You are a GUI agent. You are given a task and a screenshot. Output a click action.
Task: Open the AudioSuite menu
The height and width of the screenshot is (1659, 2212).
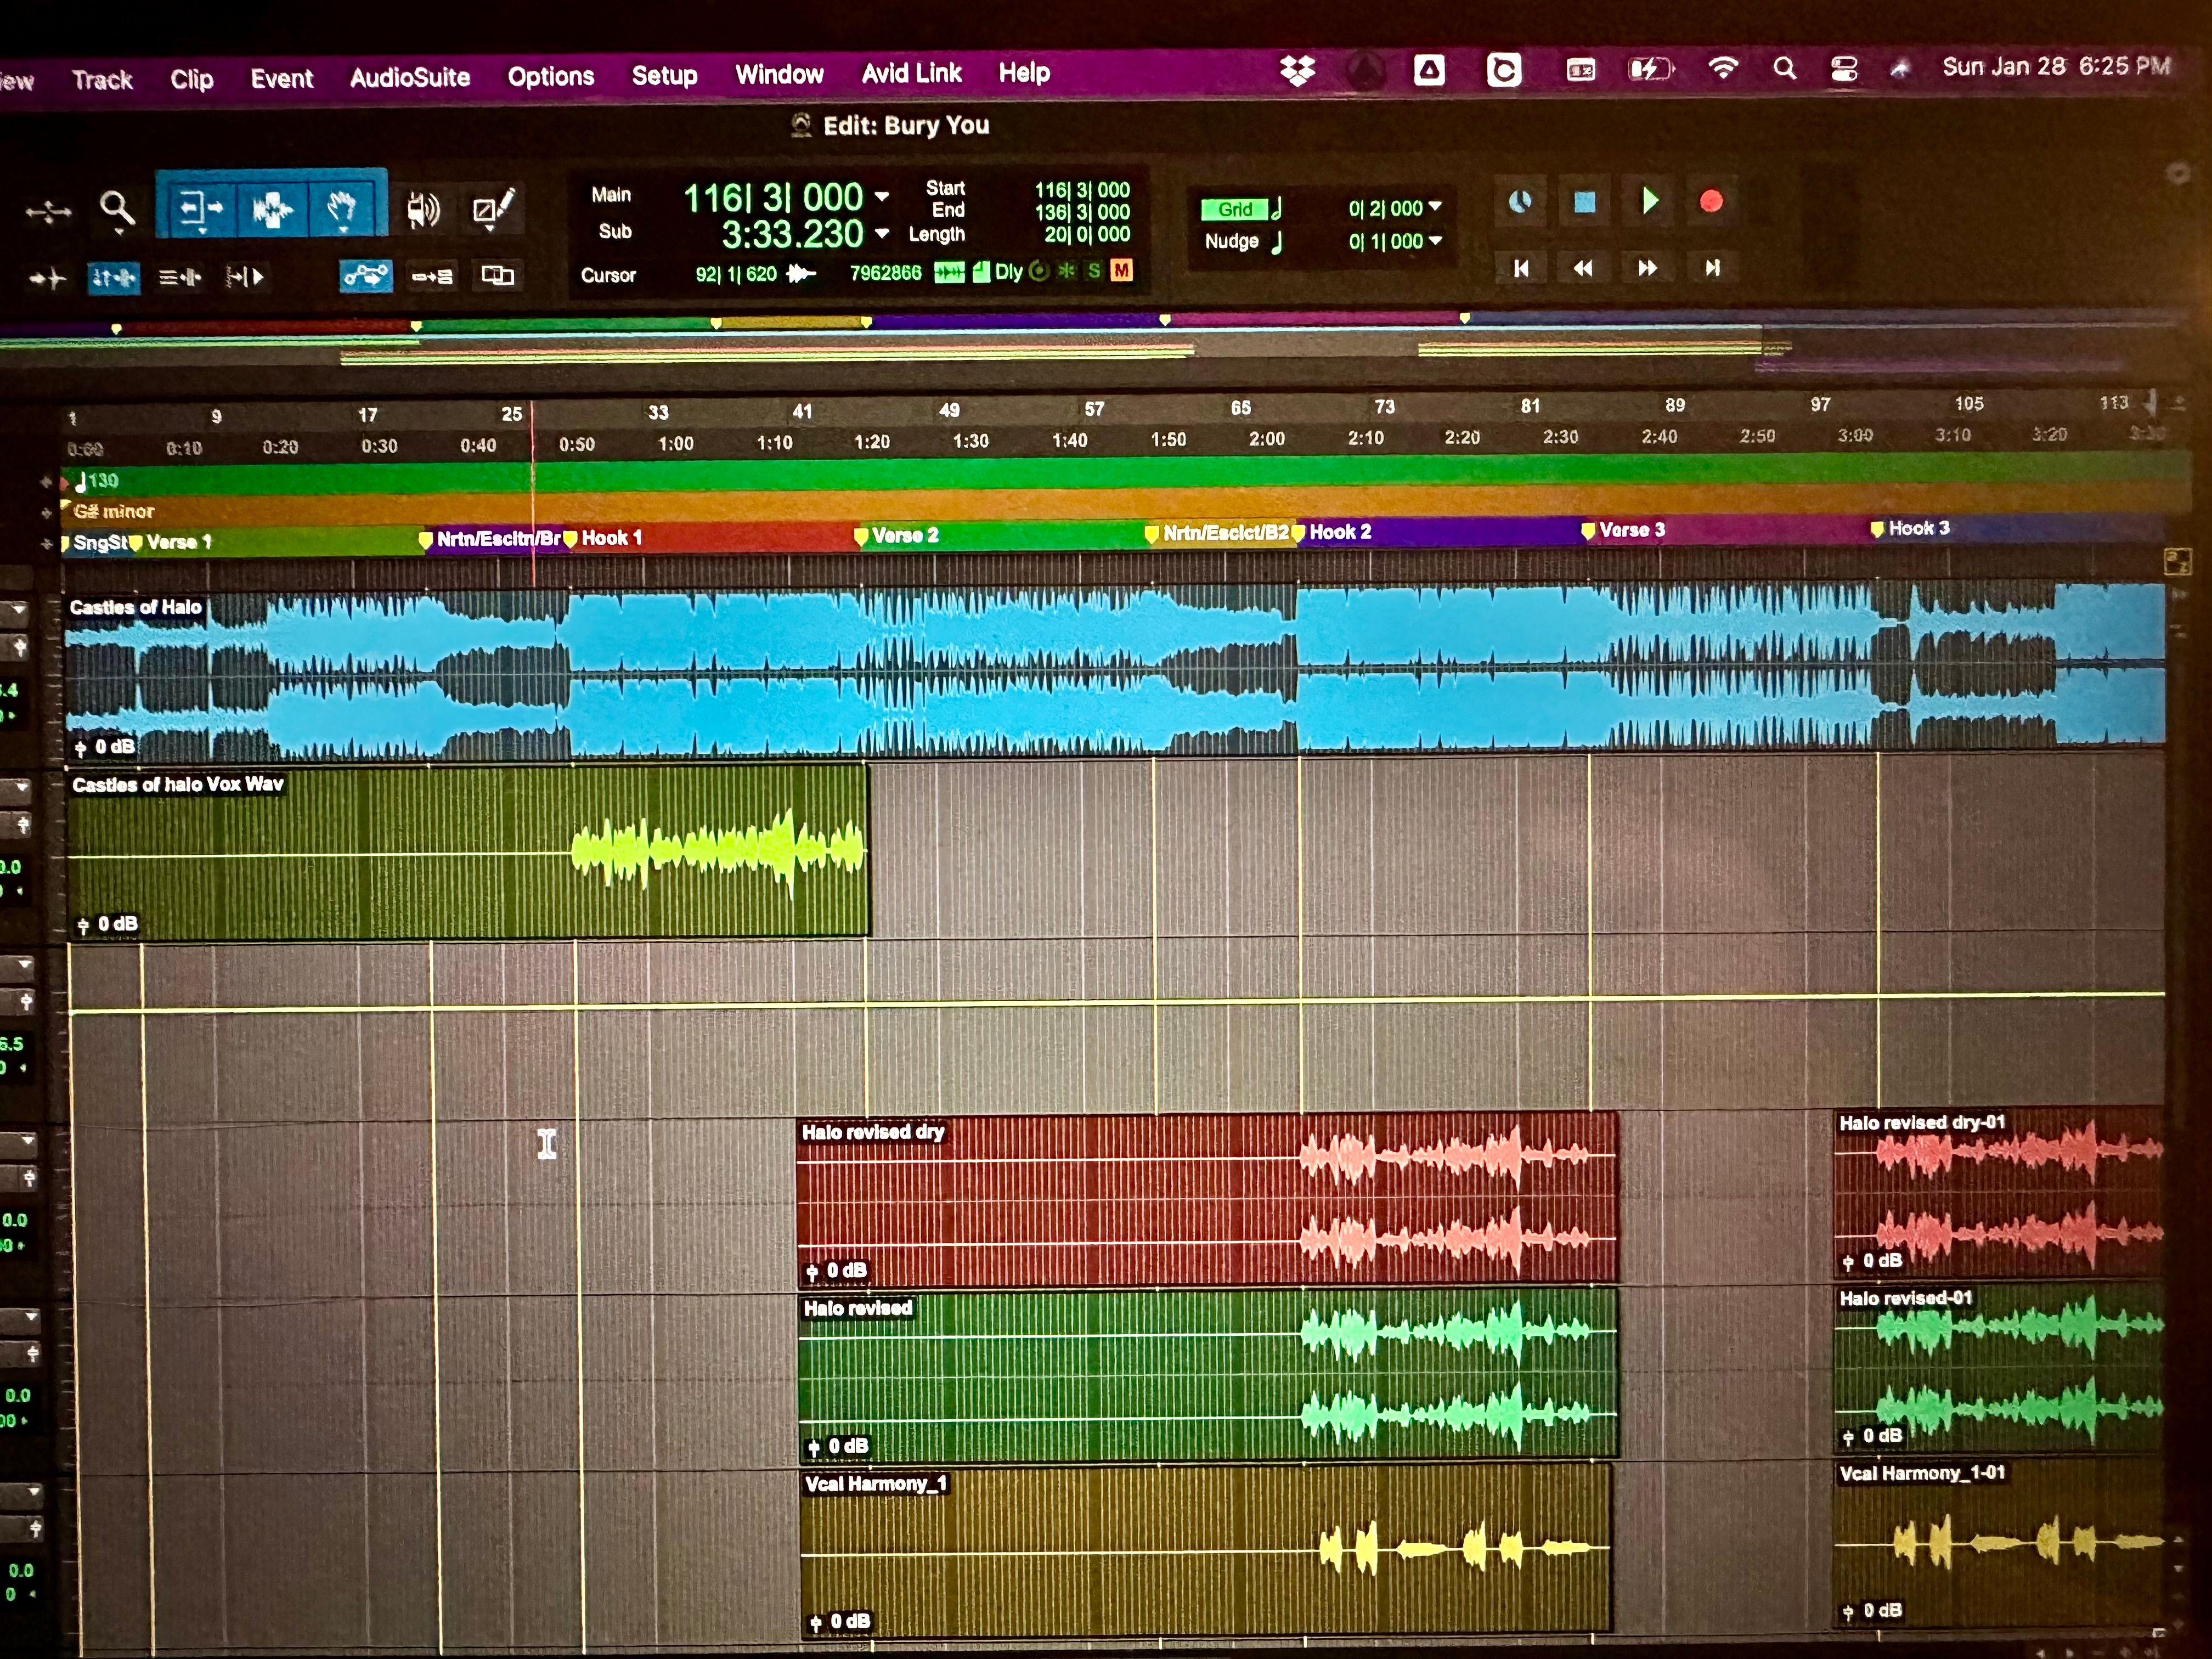pos(410,77)
